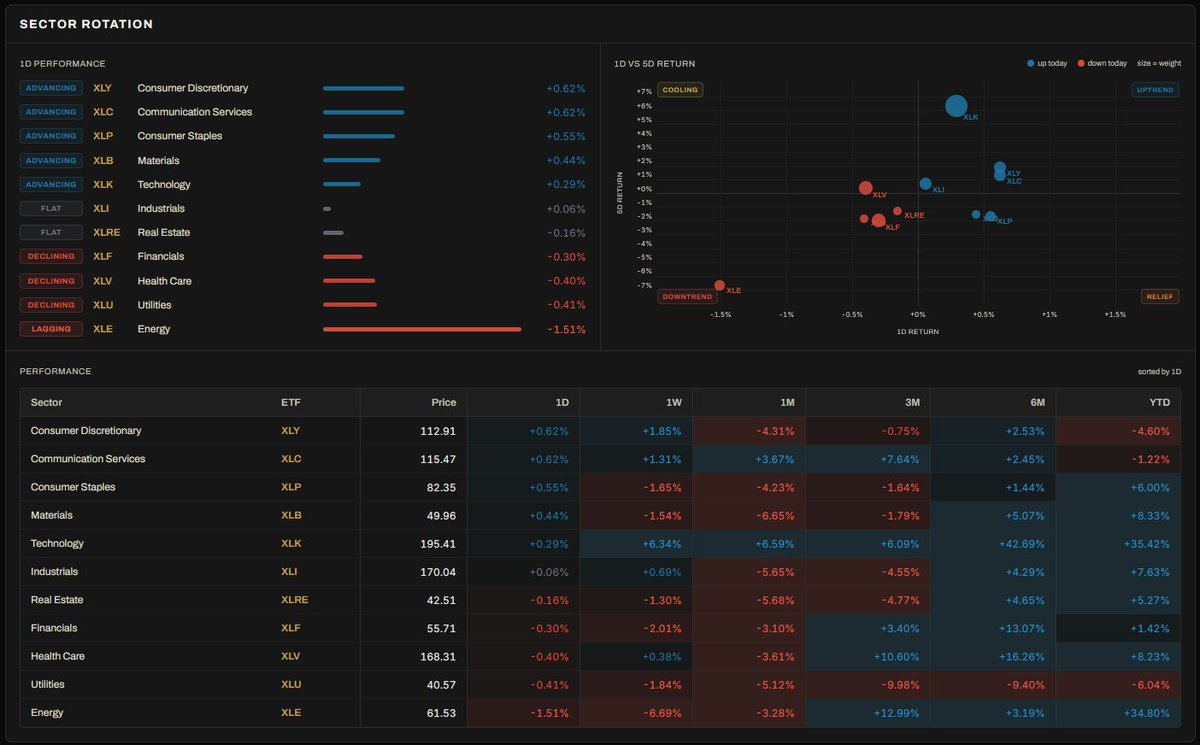1200x745 pixels.
Task: Open XLP ticker in 1D performance list
Action: (x=102, y=136)
